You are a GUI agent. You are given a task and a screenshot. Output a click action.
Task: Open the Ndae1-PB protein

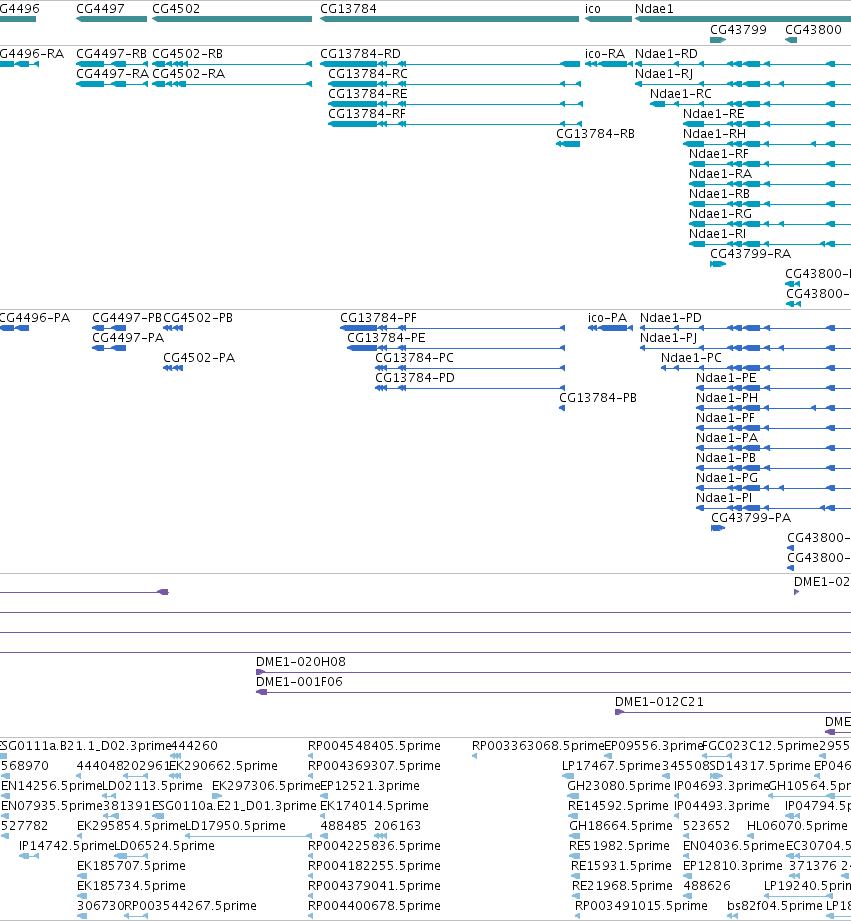[x=726, y=458]
